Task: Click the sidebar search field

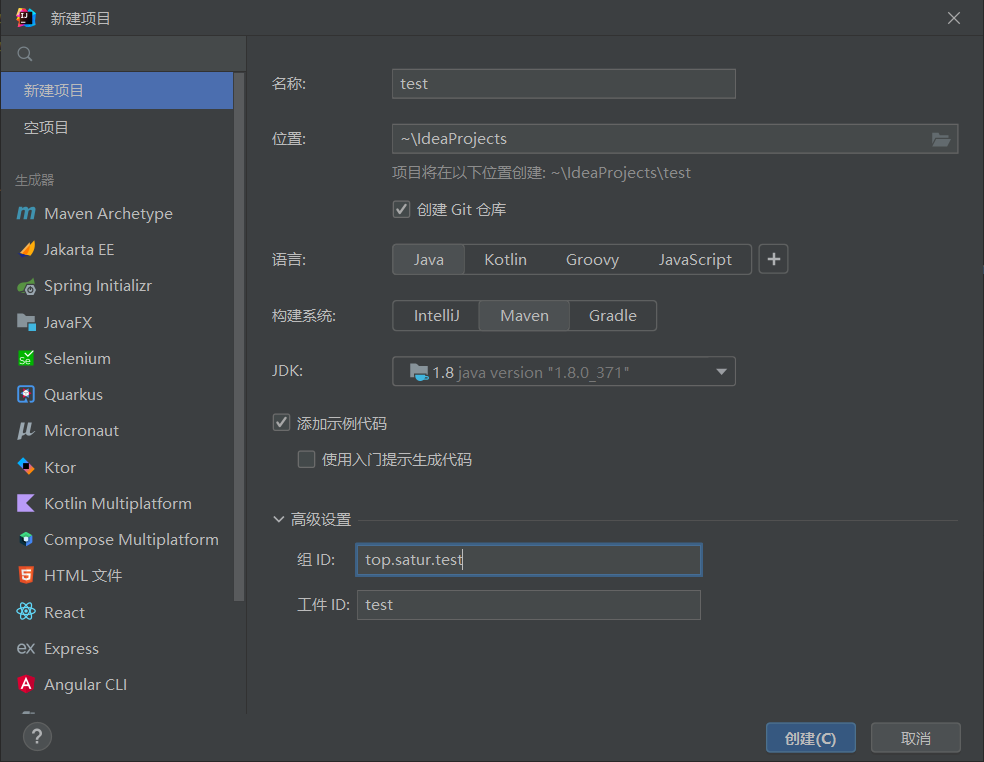Action: pyautogui.click(x=123, y=54)
